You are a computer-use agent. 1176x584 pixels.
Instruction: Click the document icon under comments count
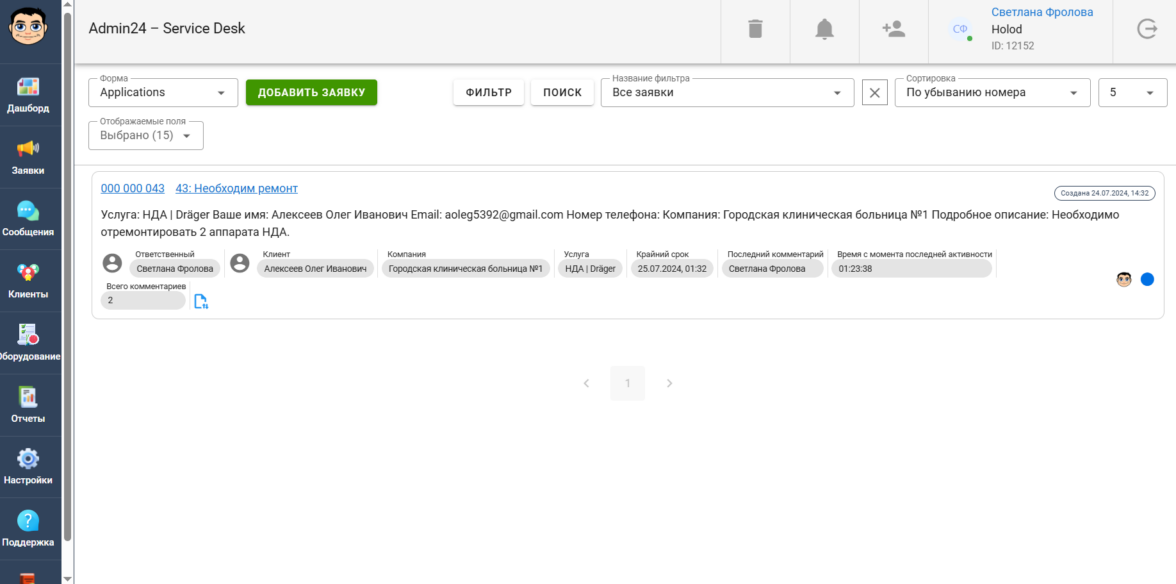pos(201,301)
